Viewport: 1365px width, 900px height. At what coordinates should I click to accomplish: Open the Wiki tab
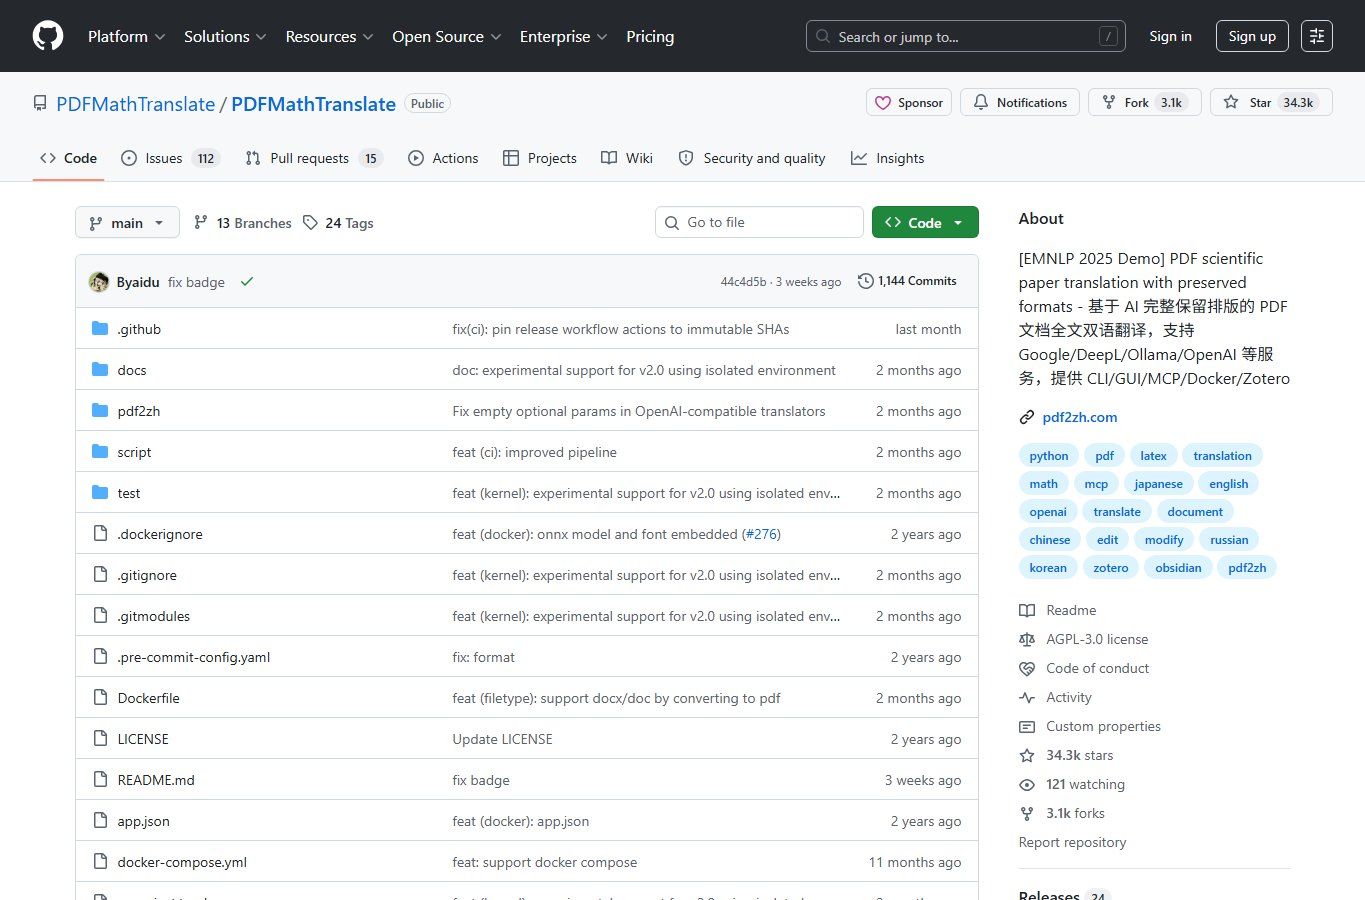[627, 158]
